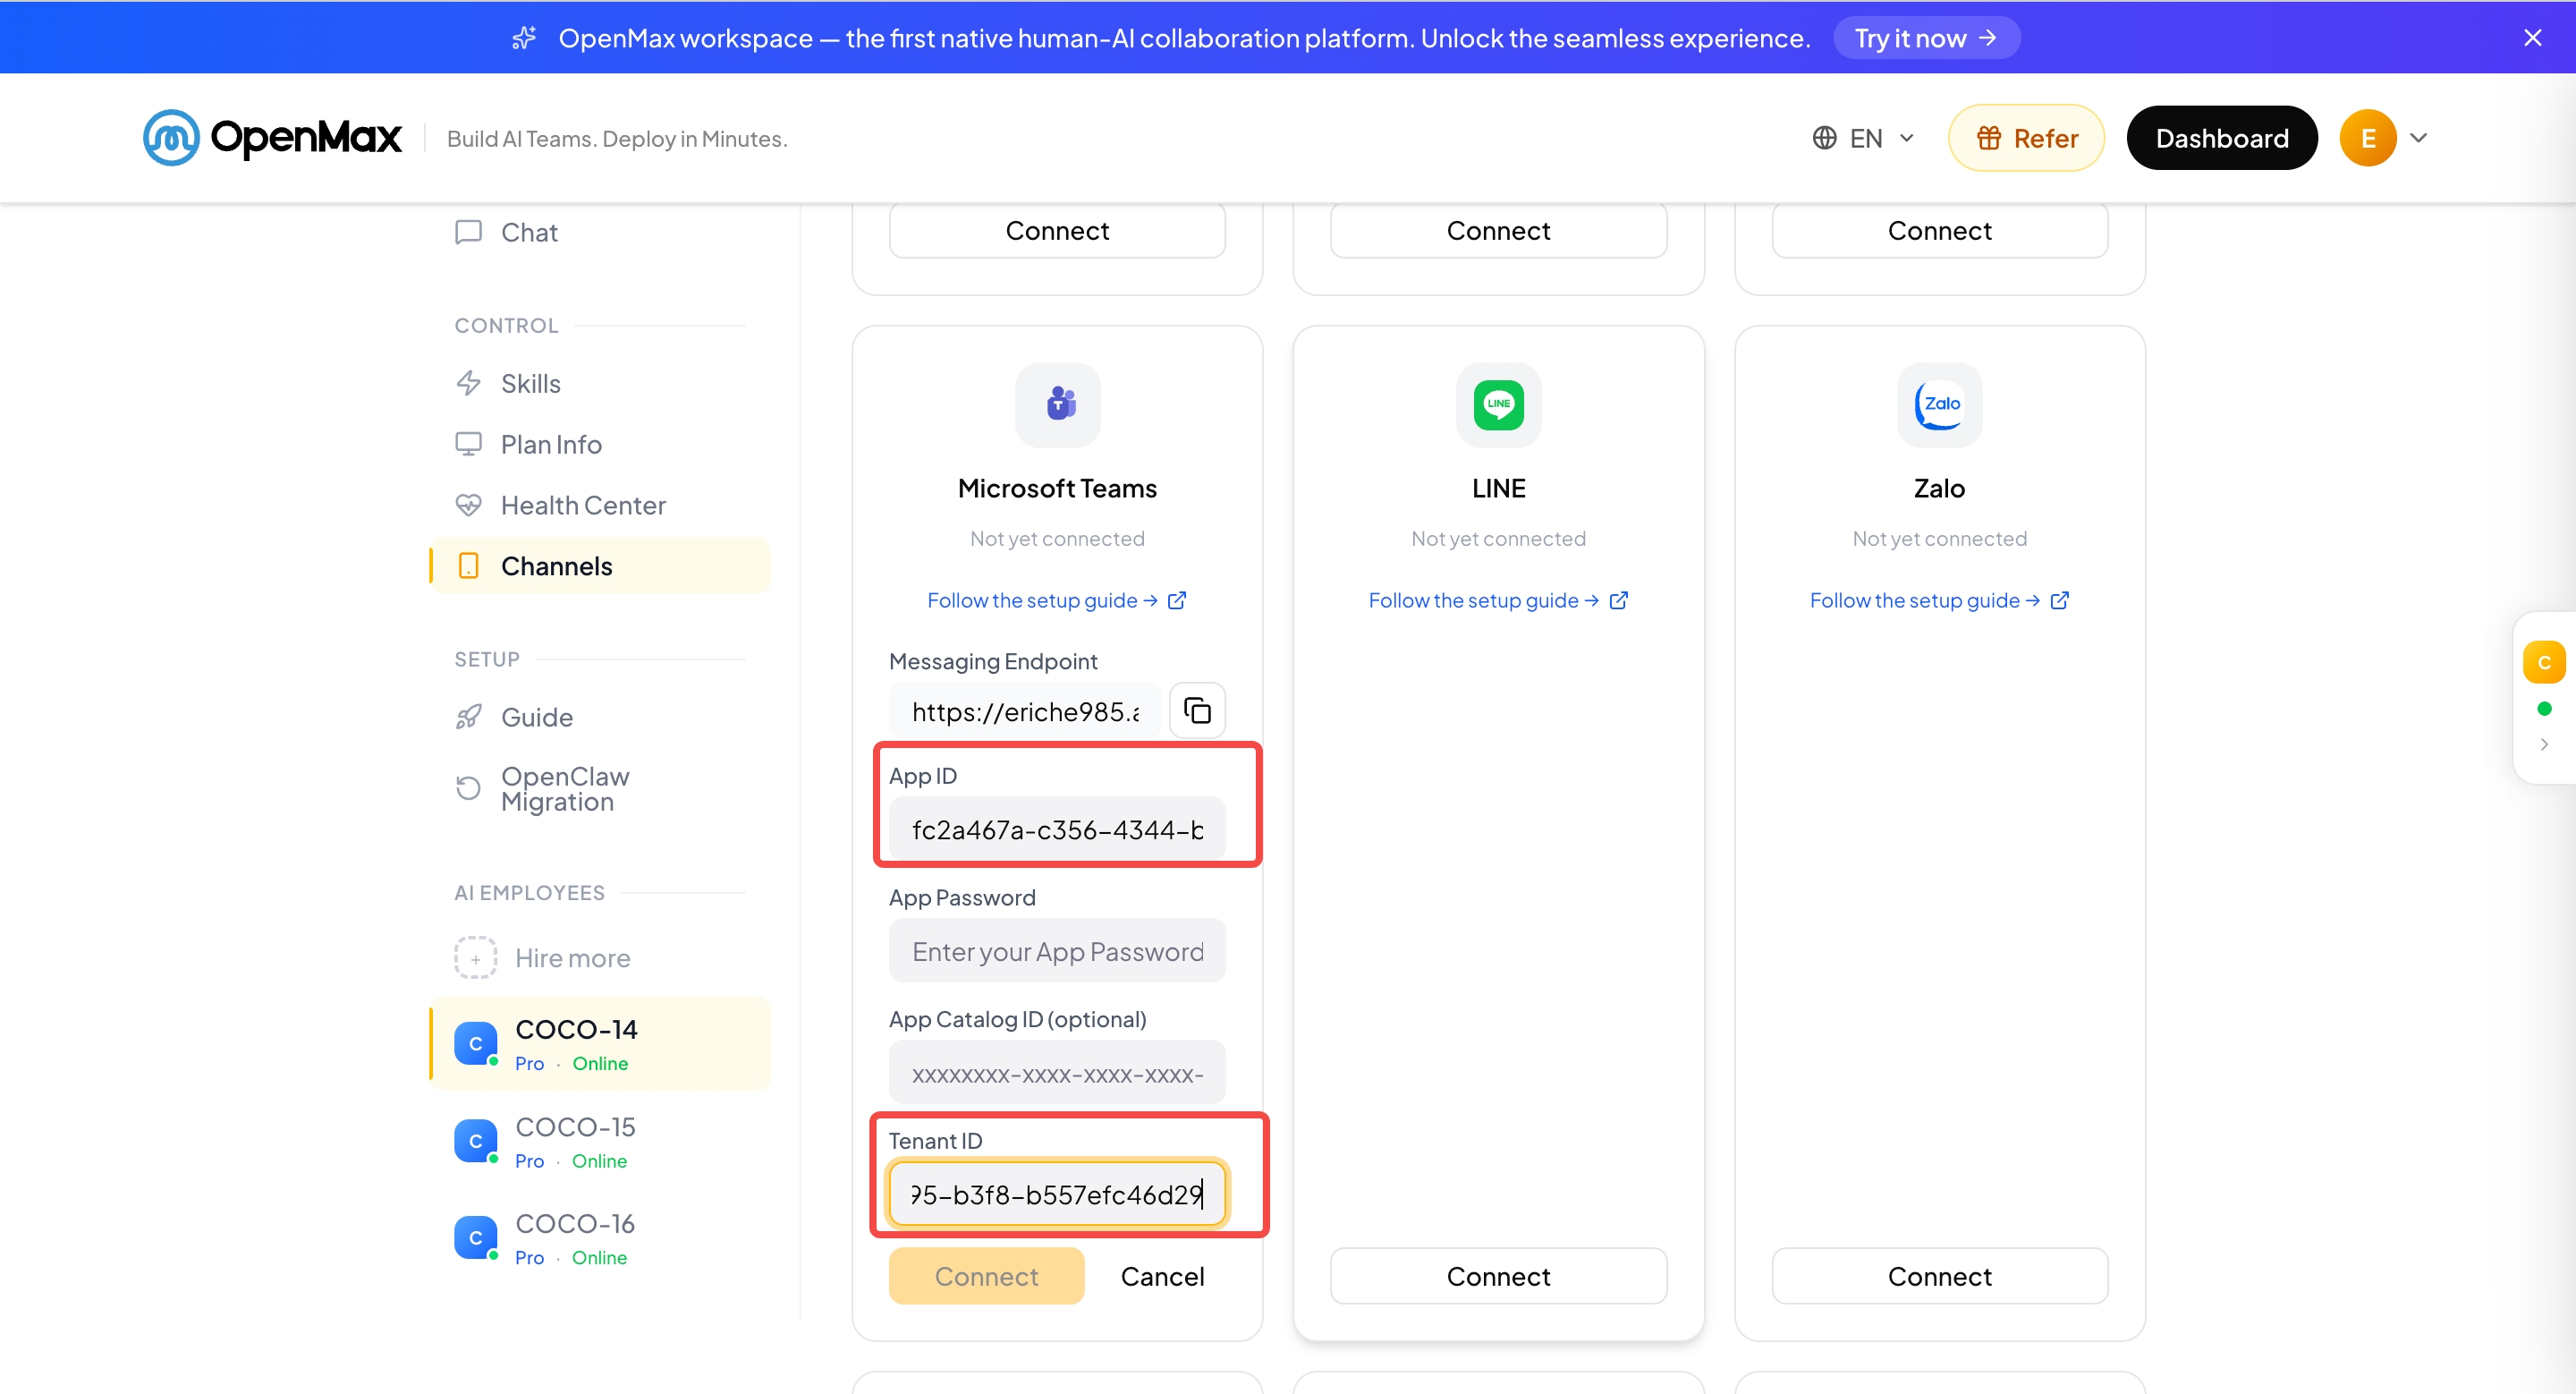Select the COCO-14 employee
Viewport: 2576px width, 1394px height.
600,1044
